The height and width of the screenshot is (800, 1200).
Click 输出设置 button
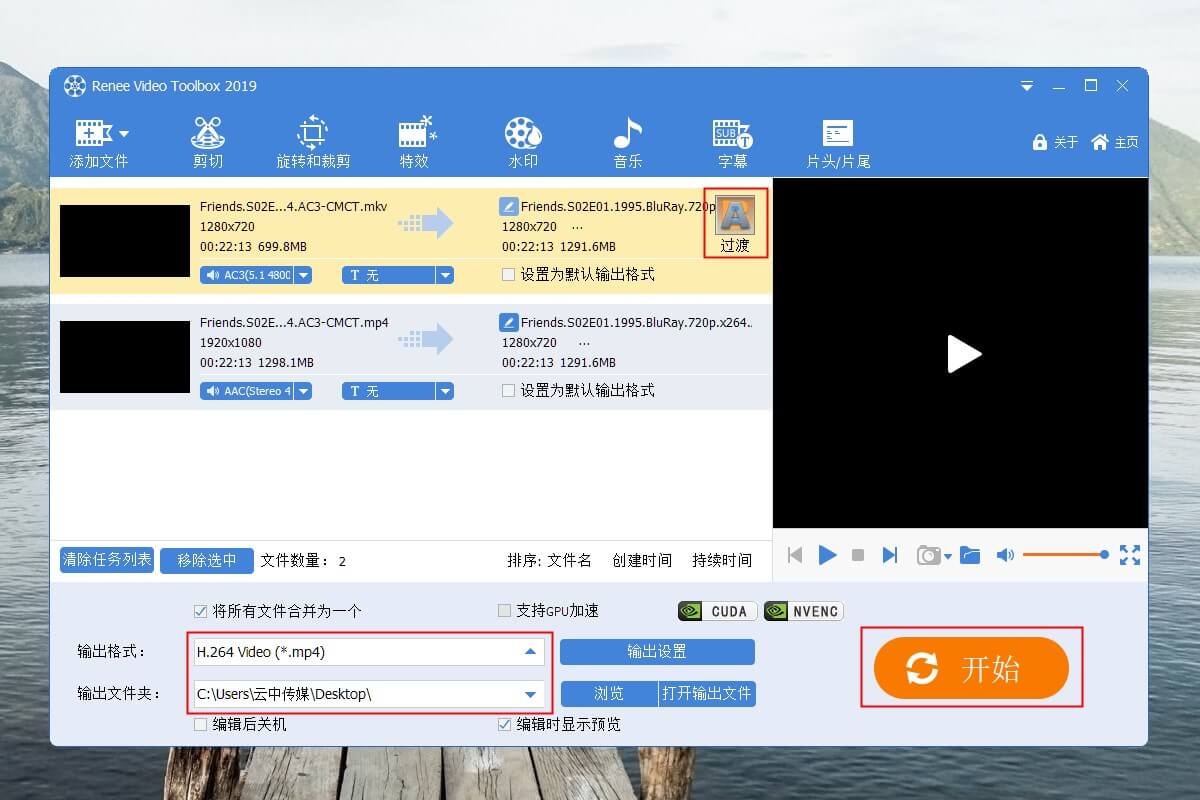tap(657, 652)
